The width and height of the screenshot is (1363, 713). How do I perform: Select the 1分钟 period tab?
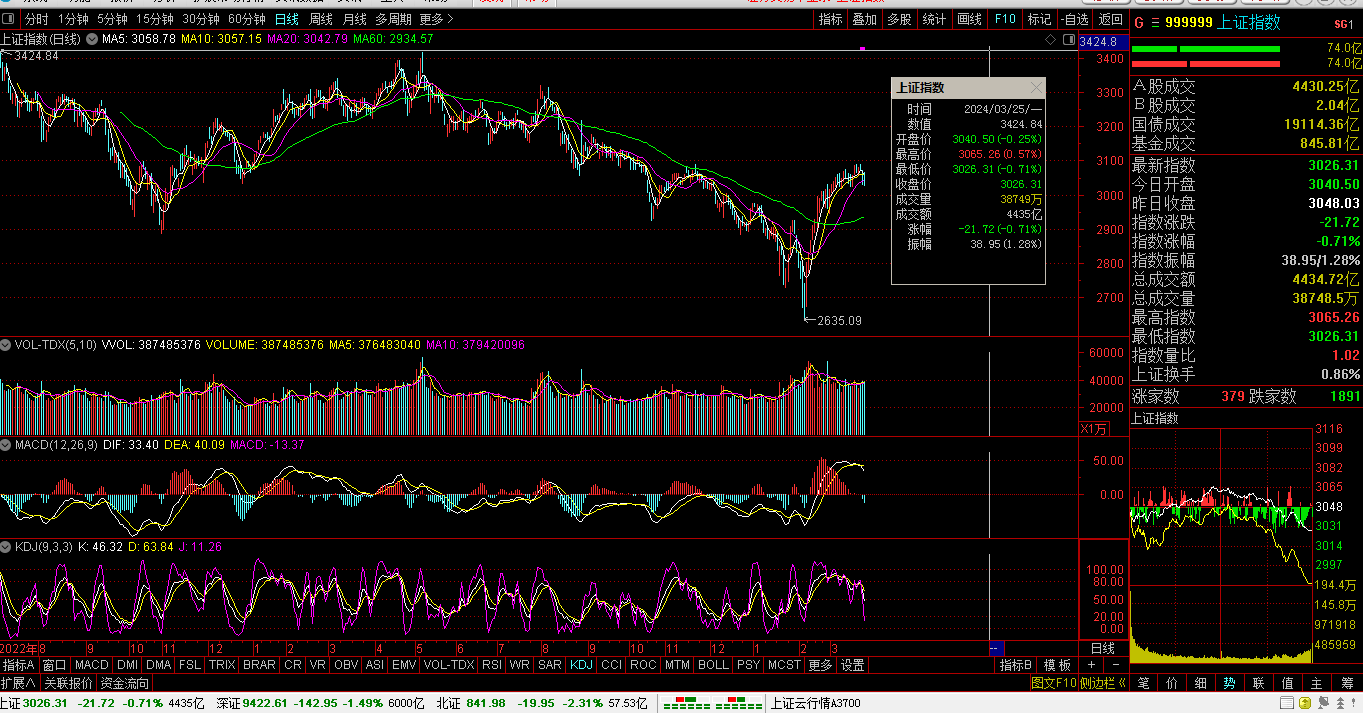point(73,19)
